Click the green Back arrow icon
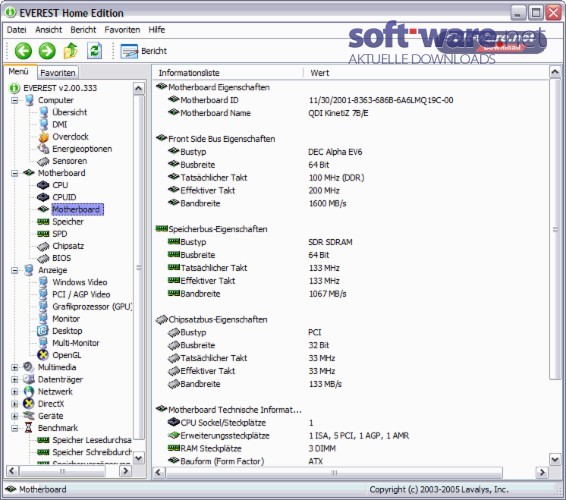 (23, 51)
